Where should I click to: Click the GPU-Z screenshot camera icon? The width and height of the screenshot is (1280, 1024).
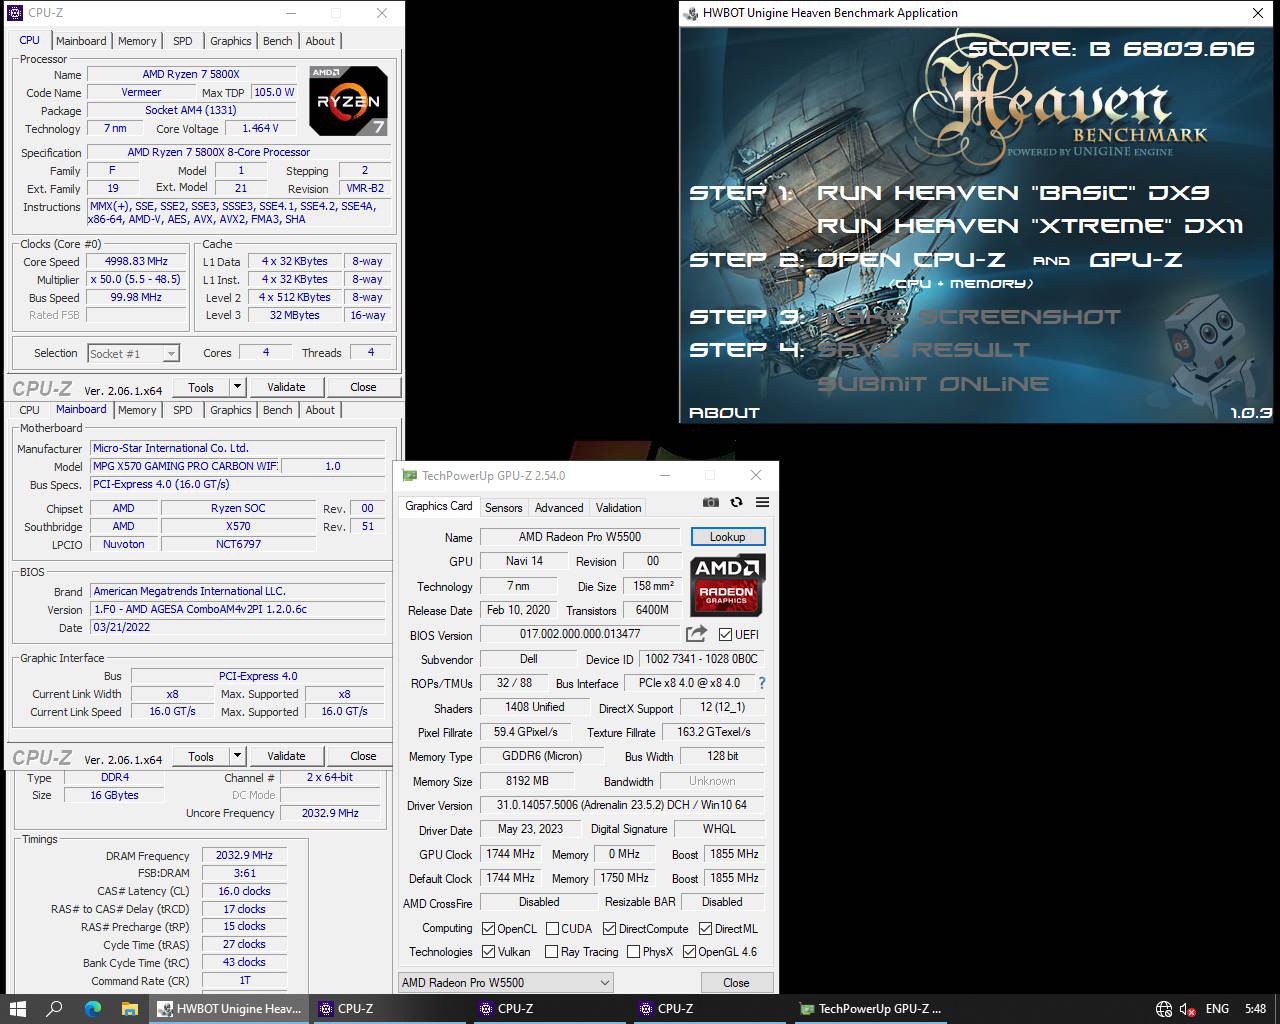[x=710, y=502]
